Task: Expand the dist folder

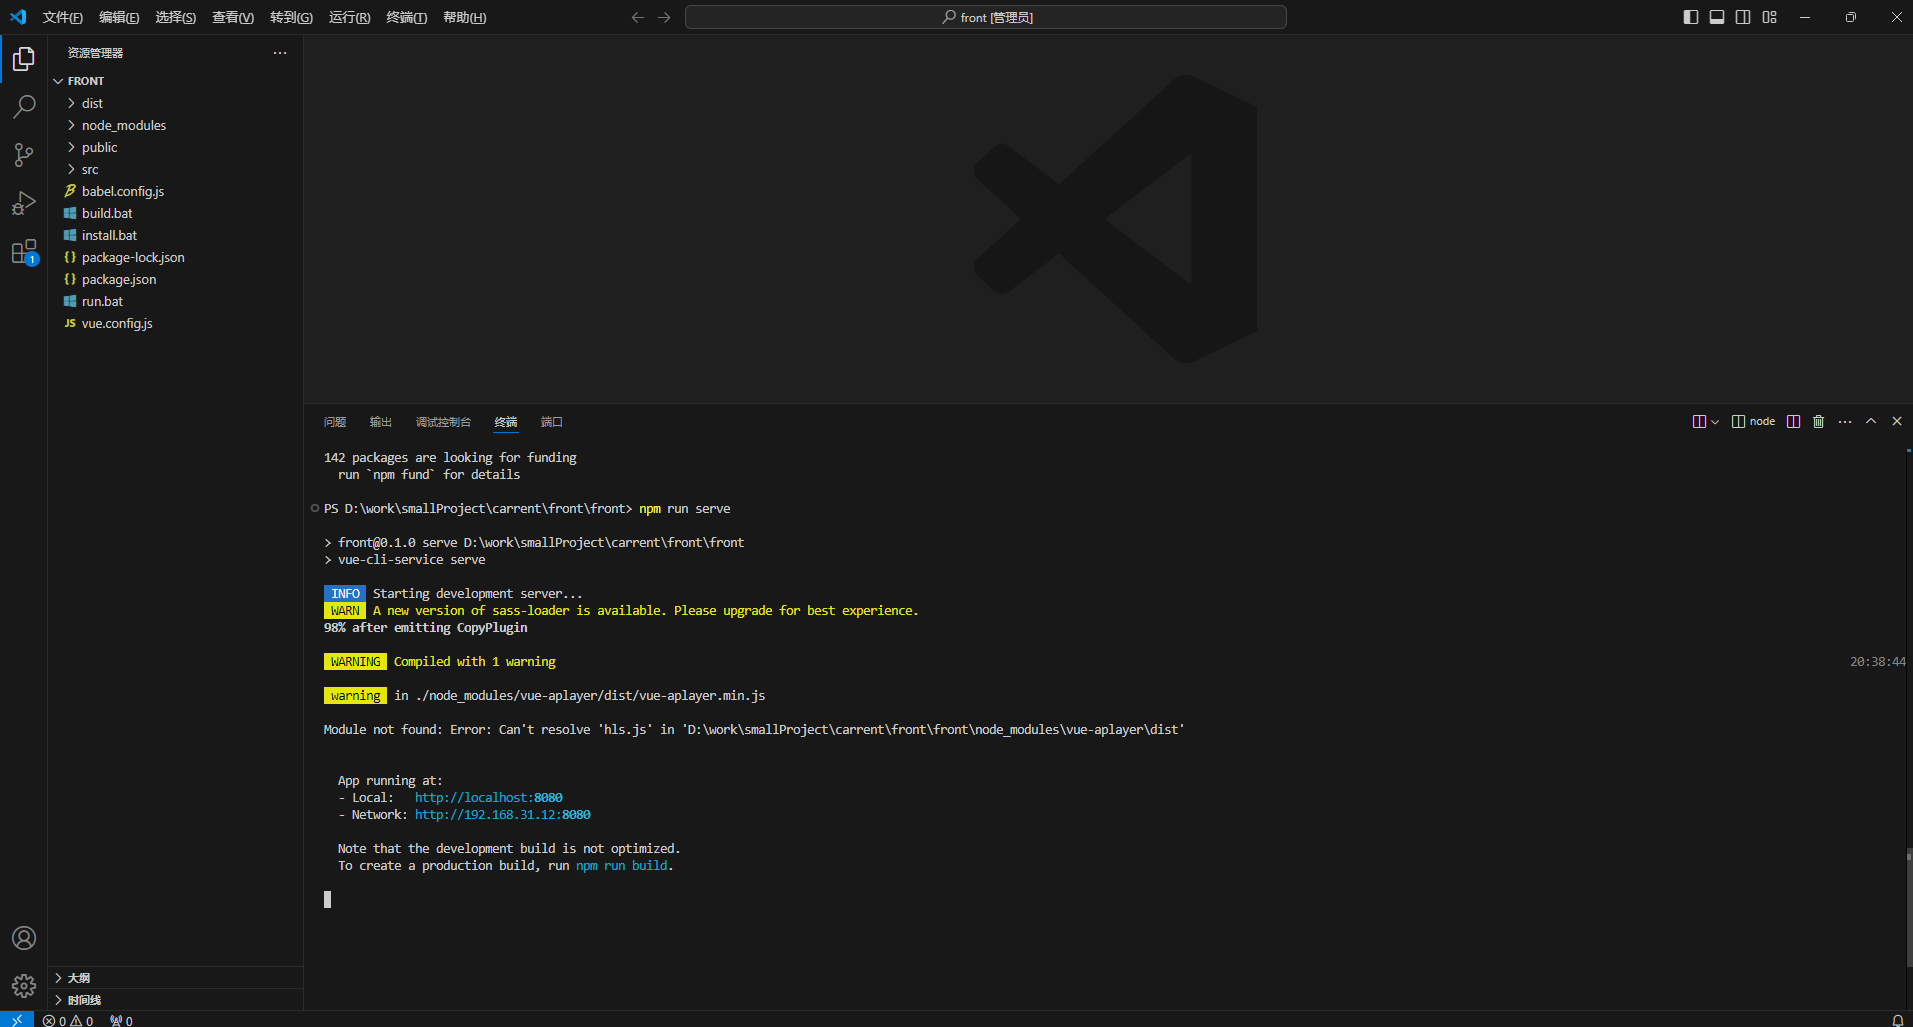Action: tap(175, 103)
